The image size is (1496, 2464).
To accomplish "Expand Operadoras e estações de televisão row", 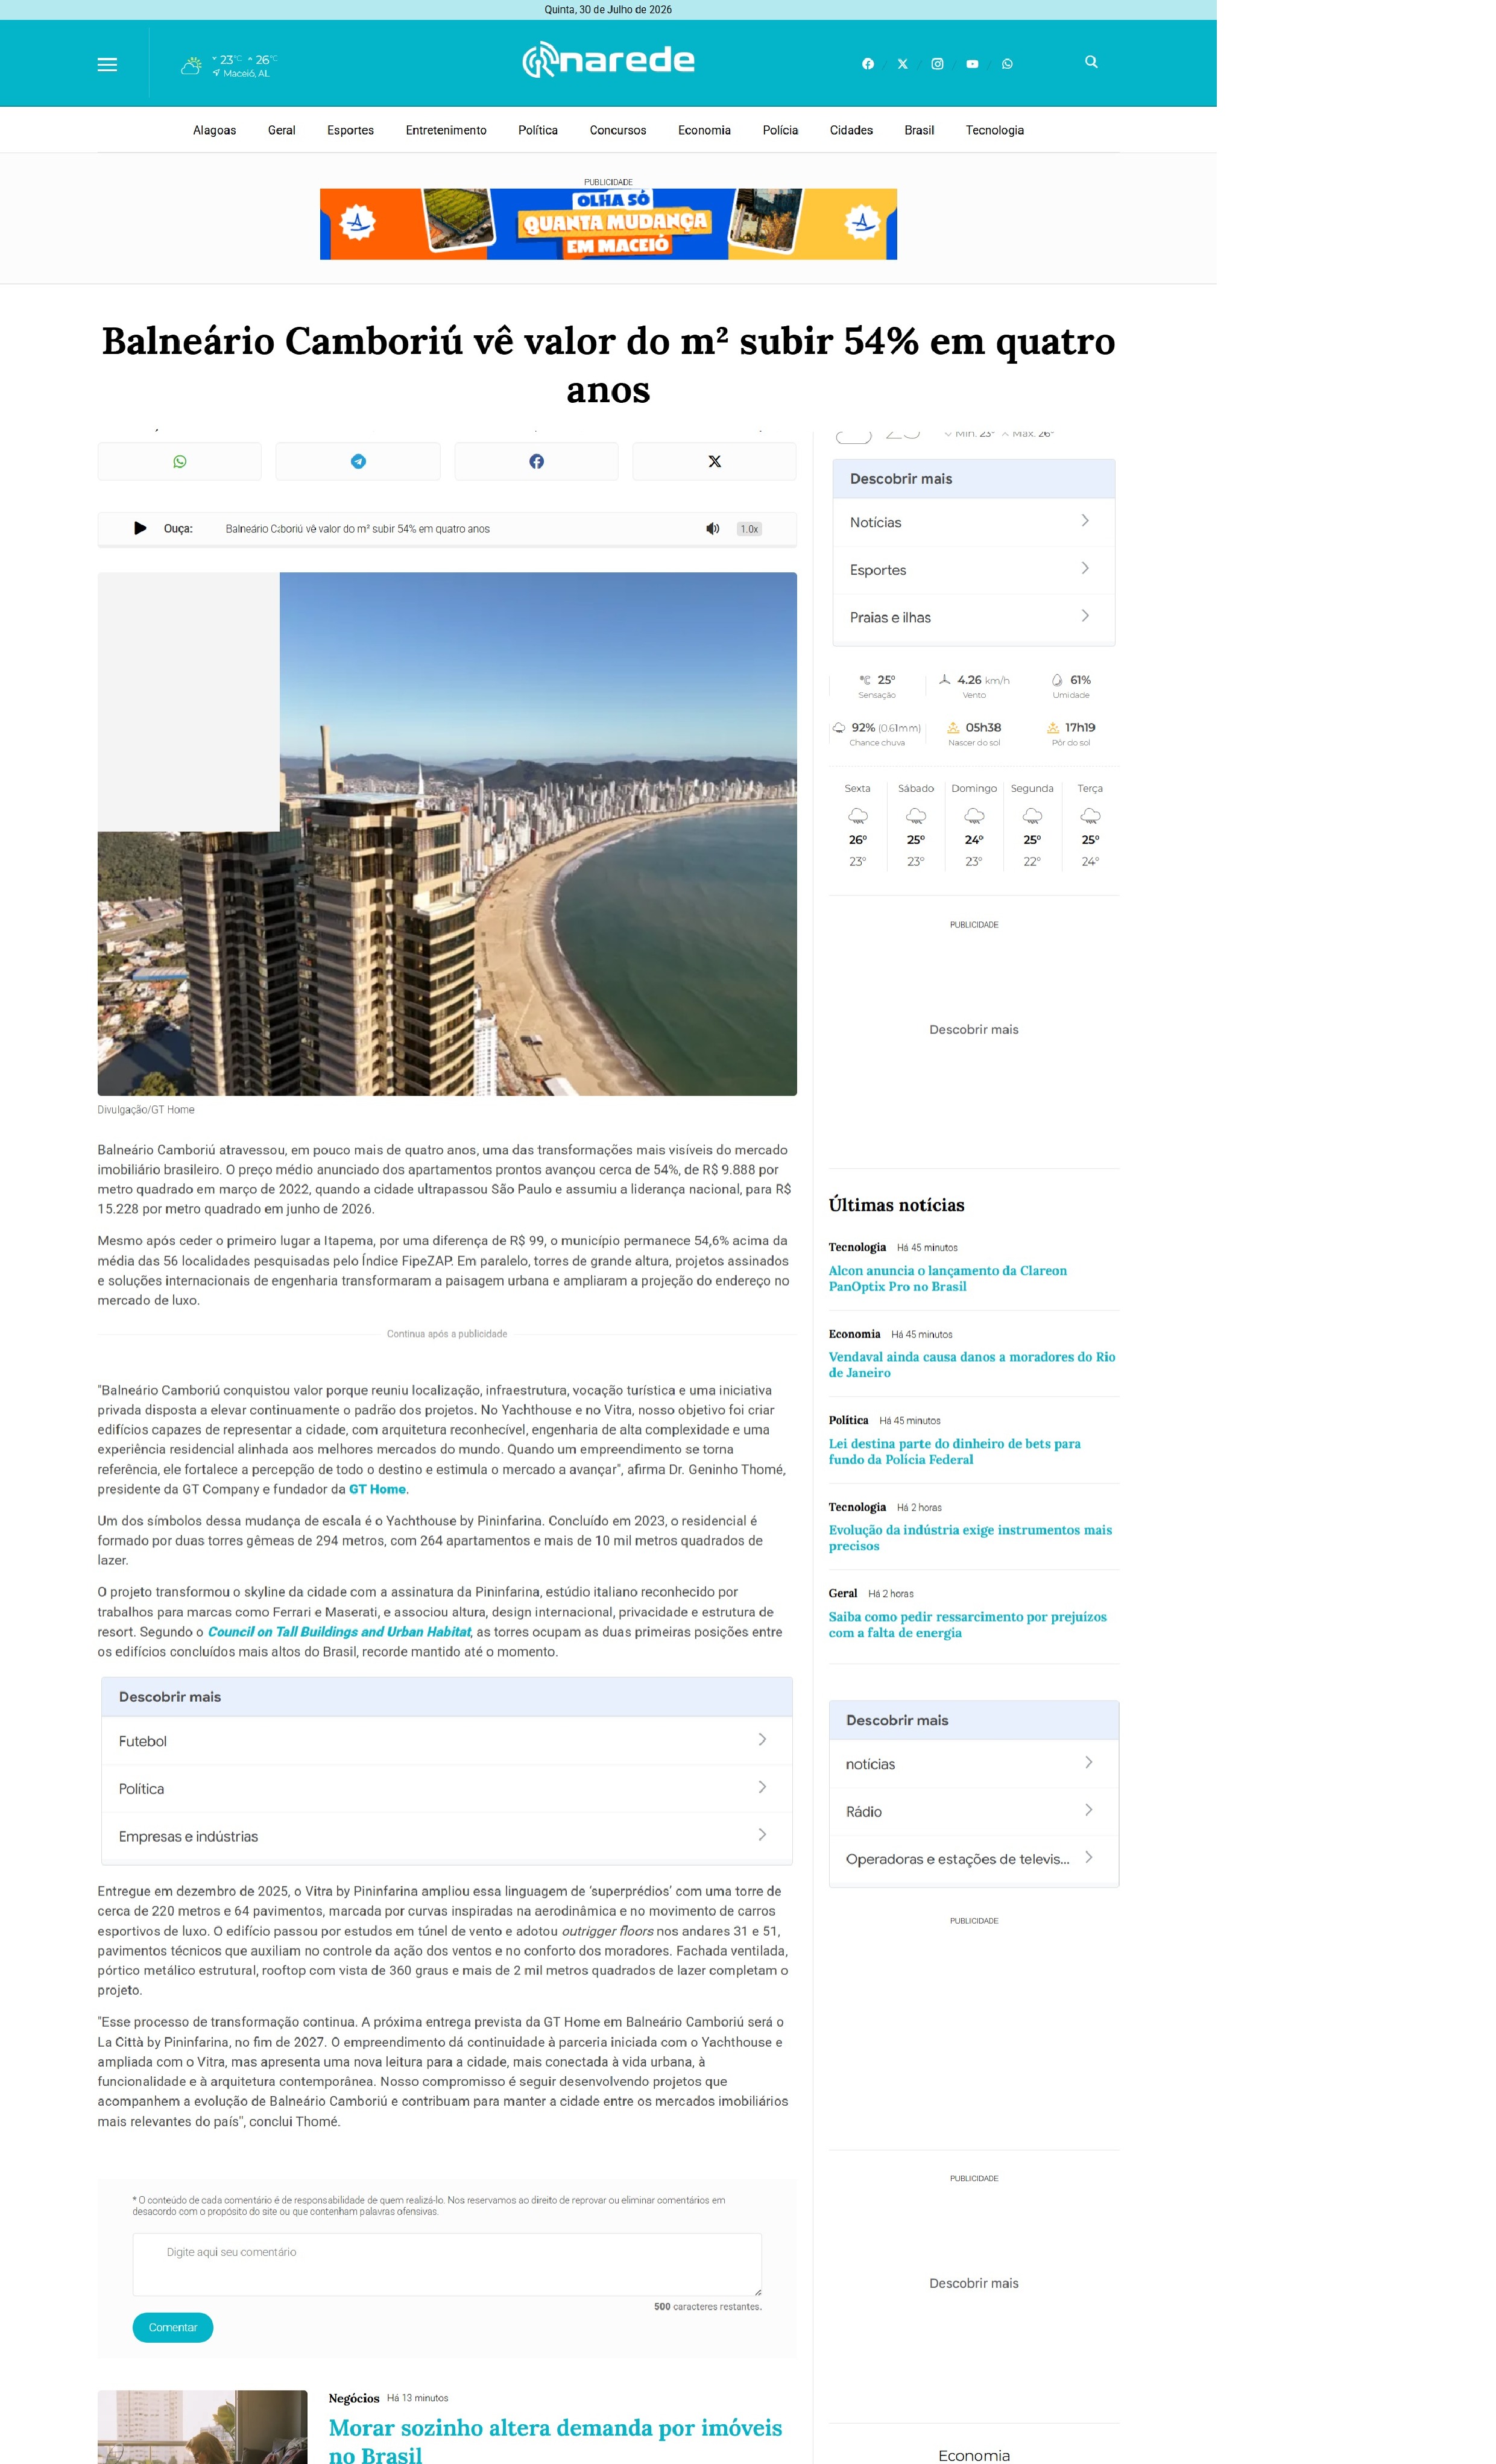I will (x=973, y=1859).
